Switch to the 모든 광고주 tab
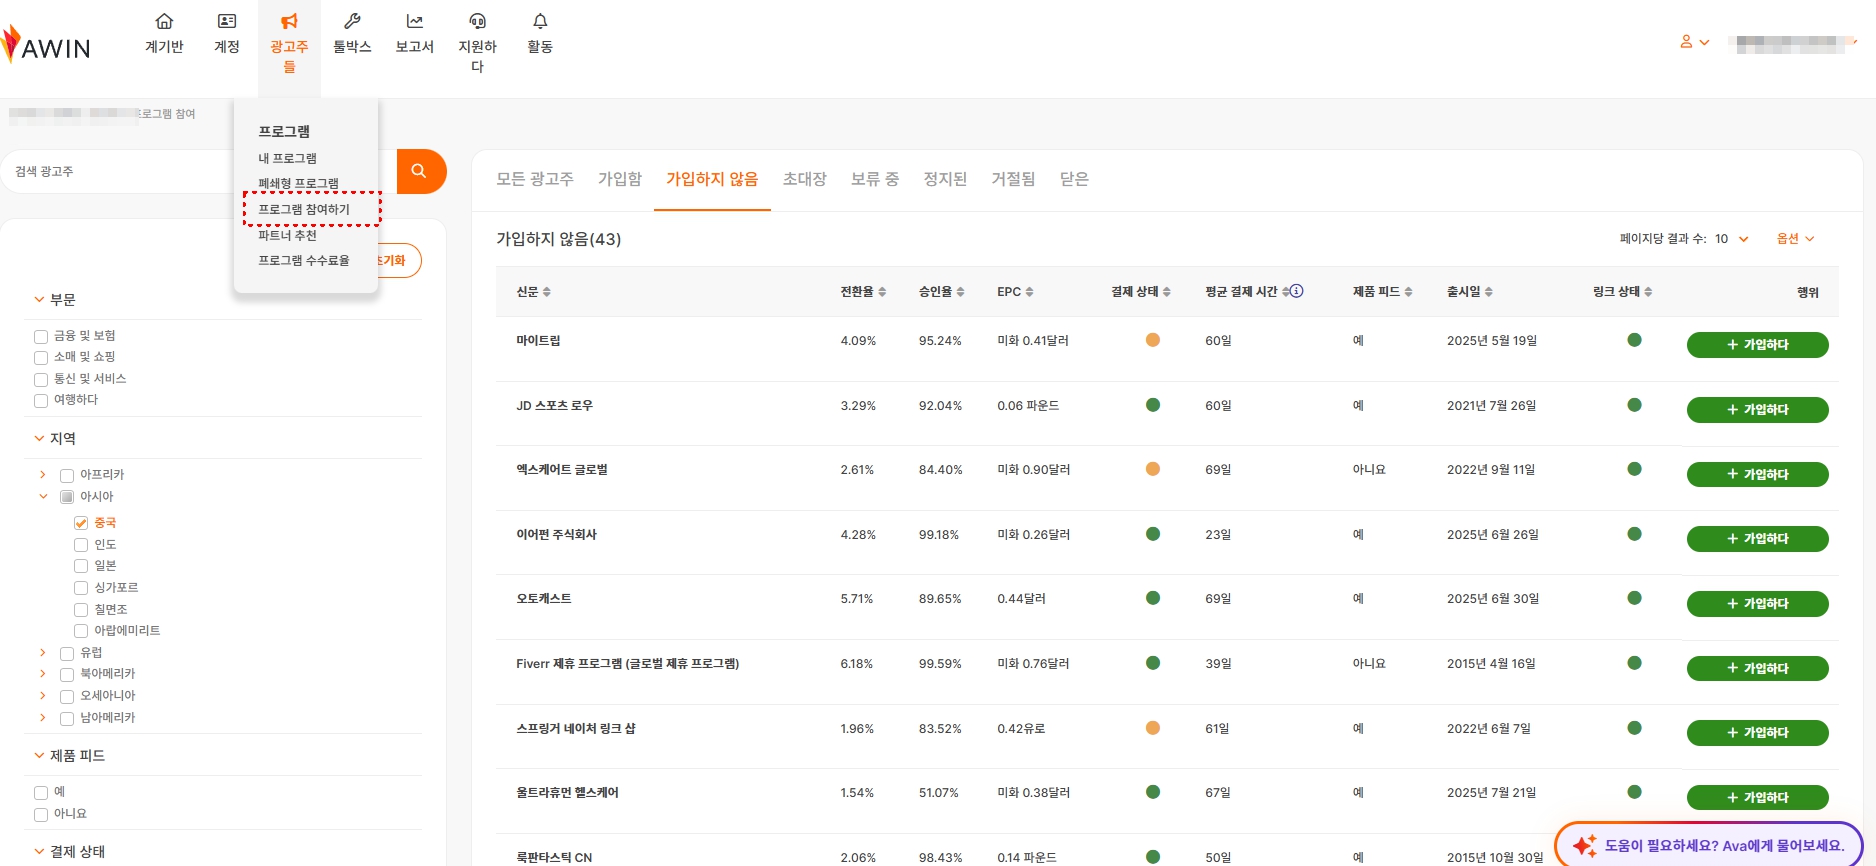 click(x=535, y=179)
